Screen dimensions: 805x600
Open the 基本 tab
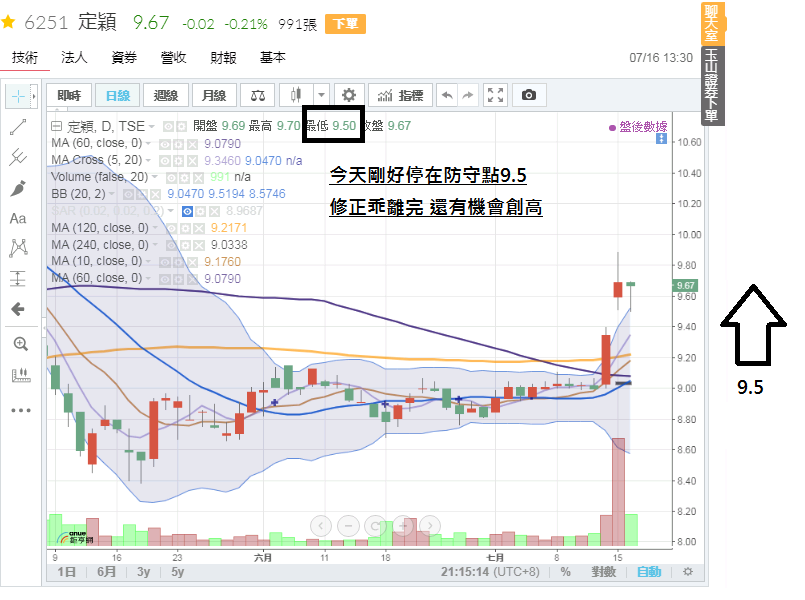pyautogui.click(x=272, y=57)
